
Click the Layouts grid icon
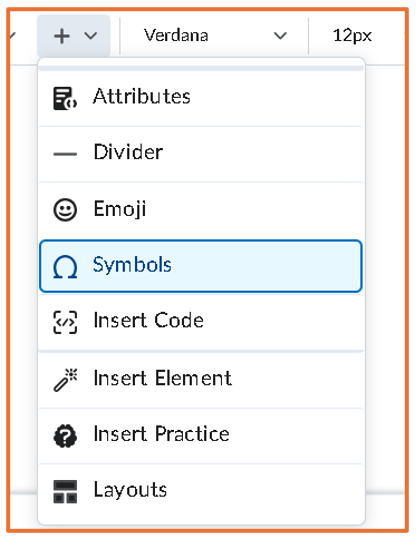(x=65, y=492)
